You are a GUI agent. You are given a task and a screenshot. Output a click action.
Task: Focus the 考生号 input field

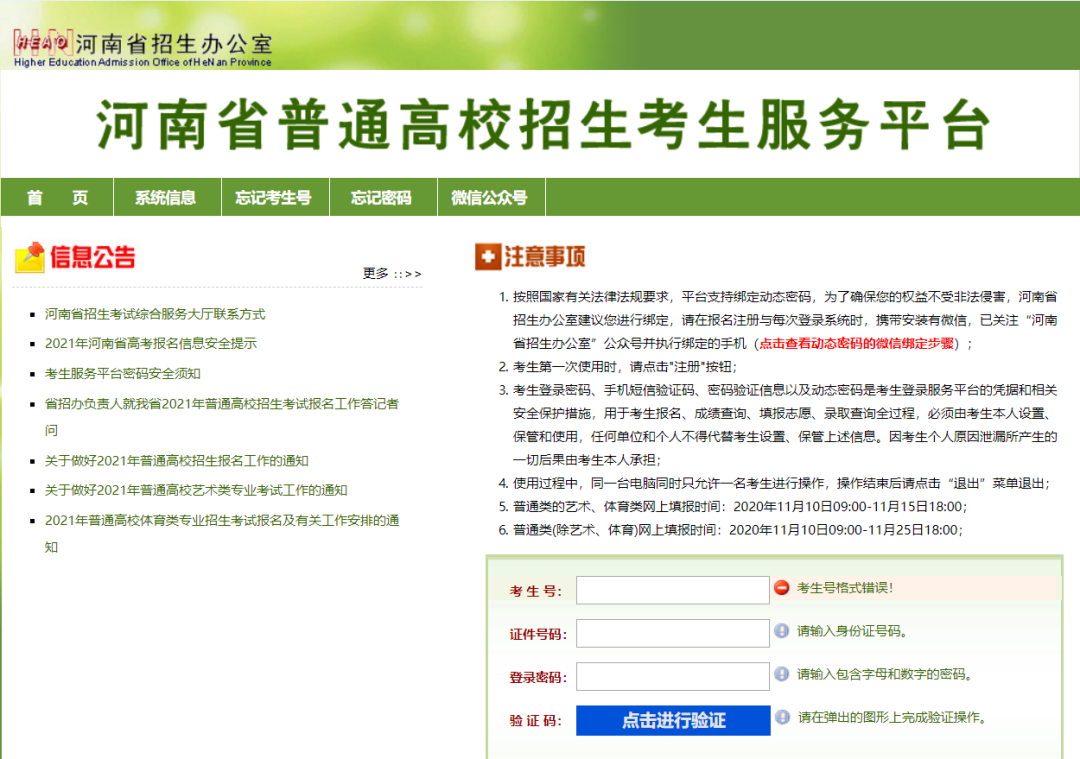(672, 590)
